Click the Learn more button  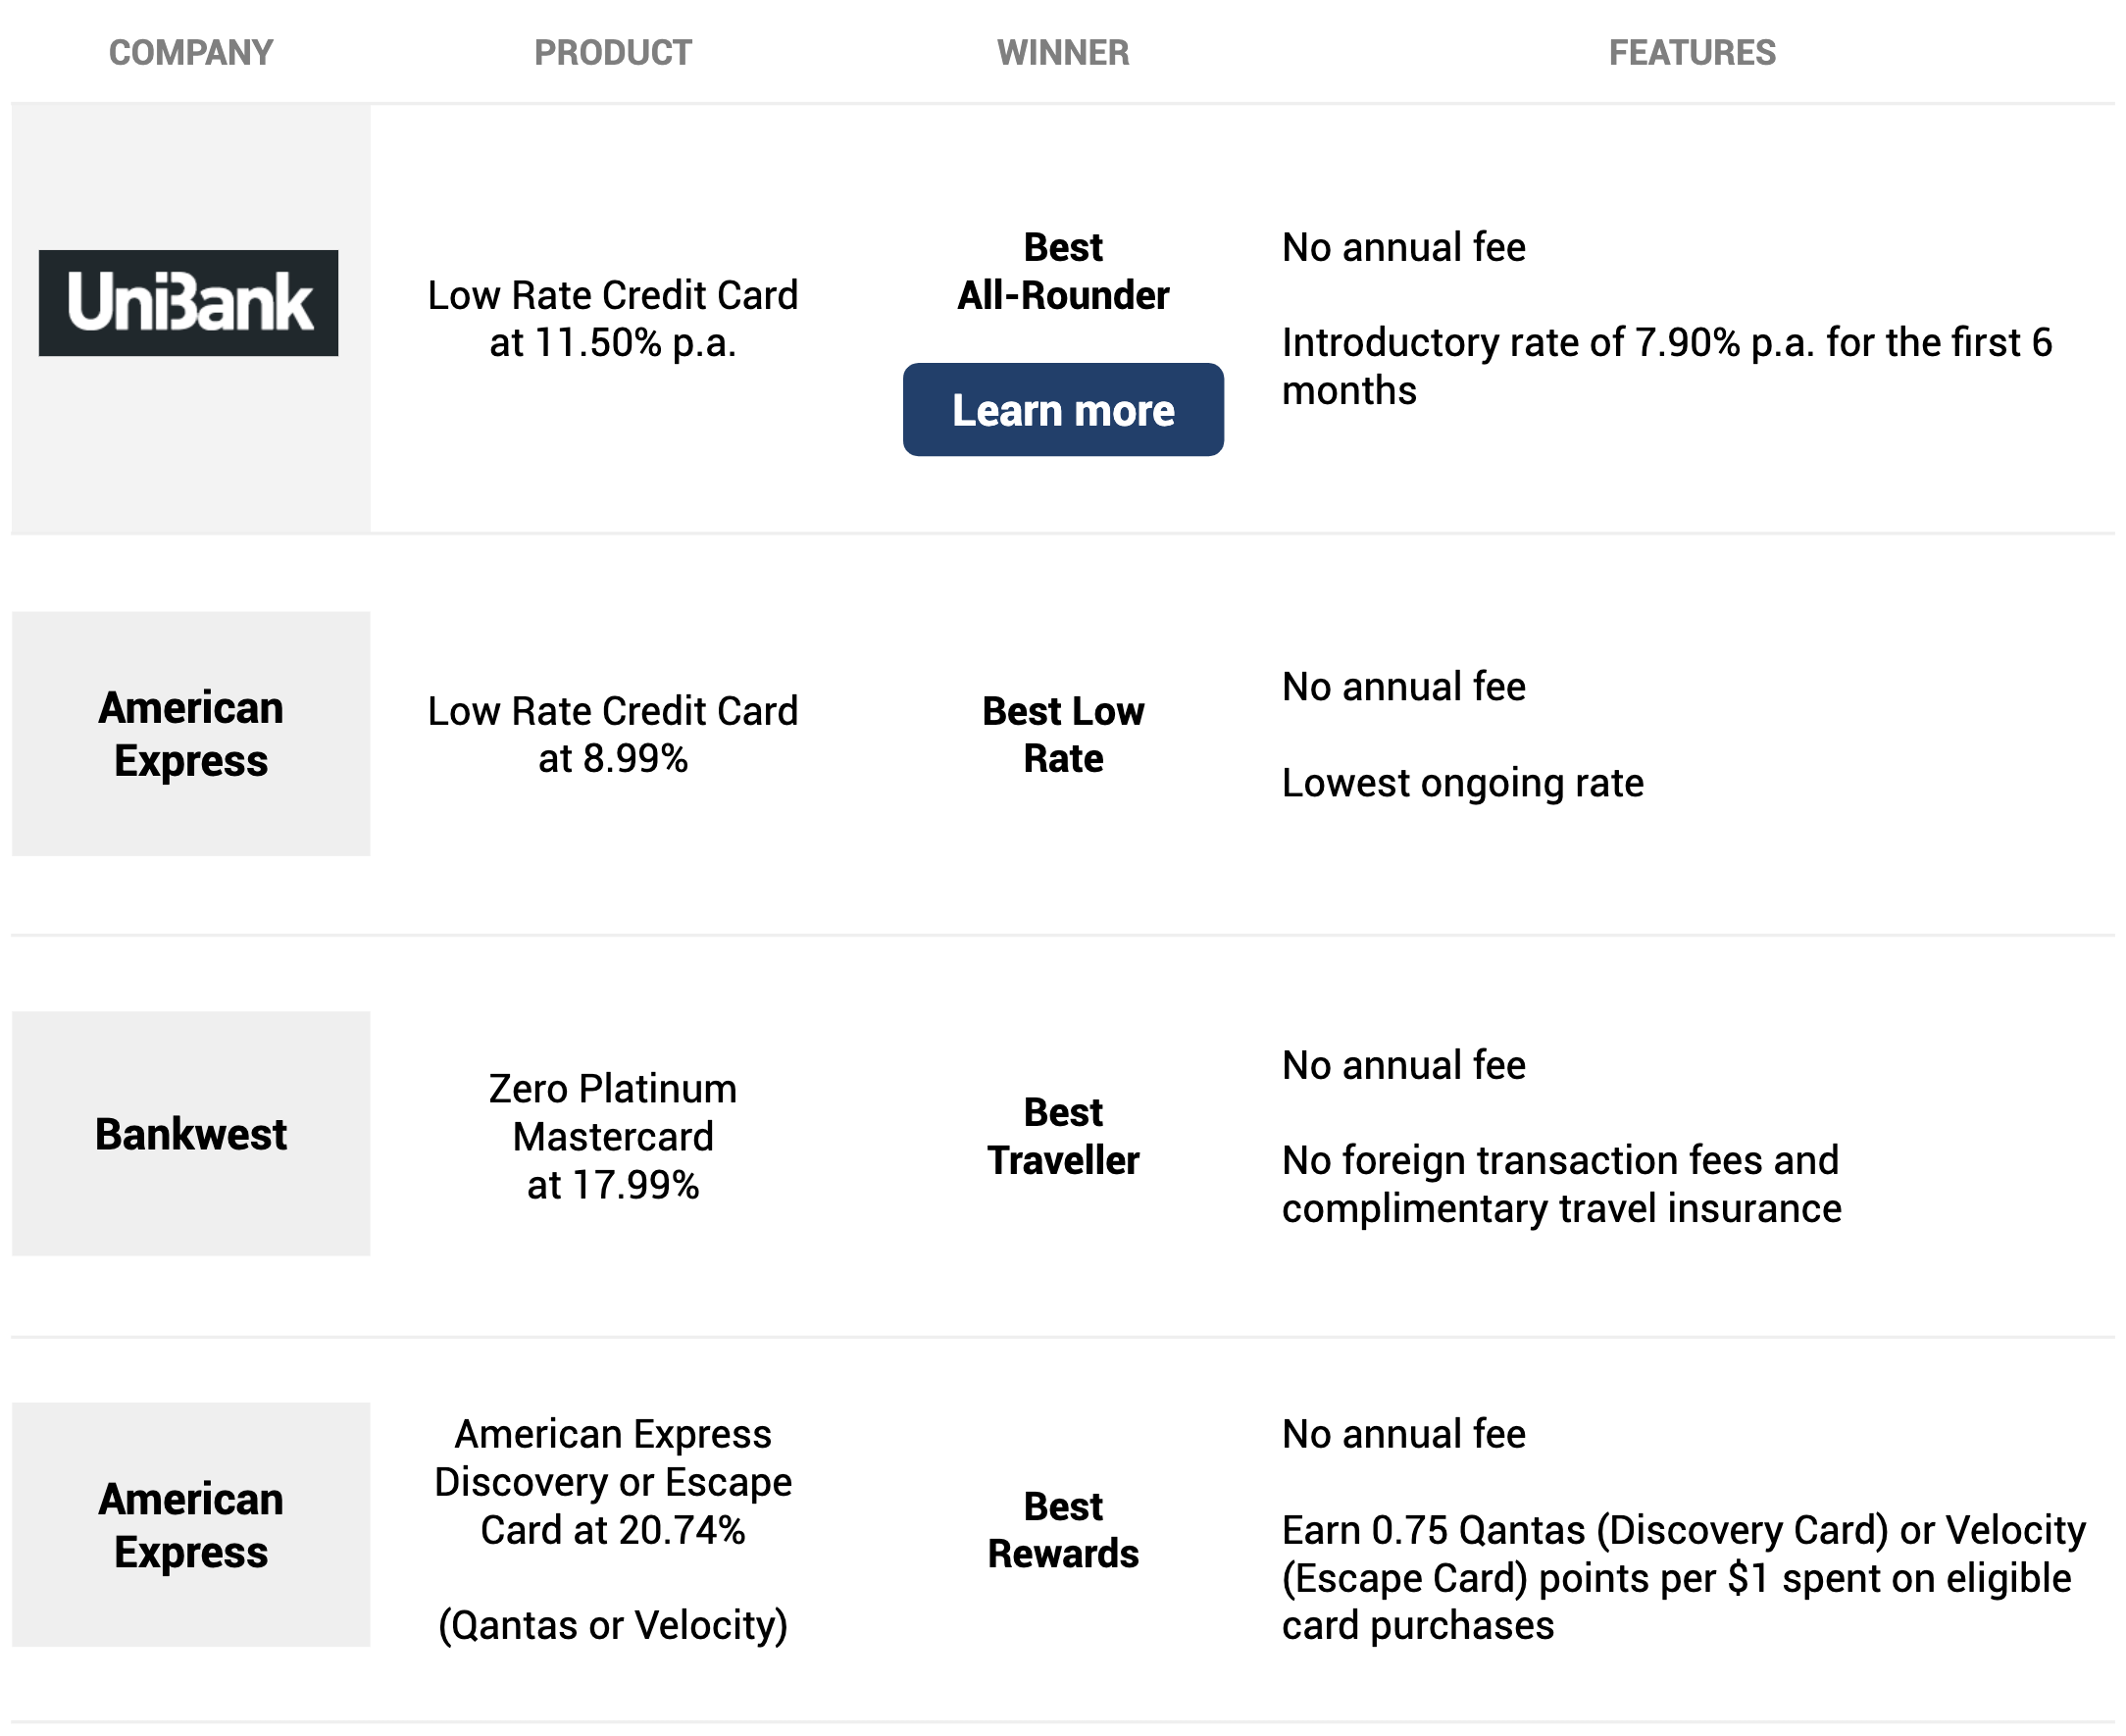(1062, 410)
